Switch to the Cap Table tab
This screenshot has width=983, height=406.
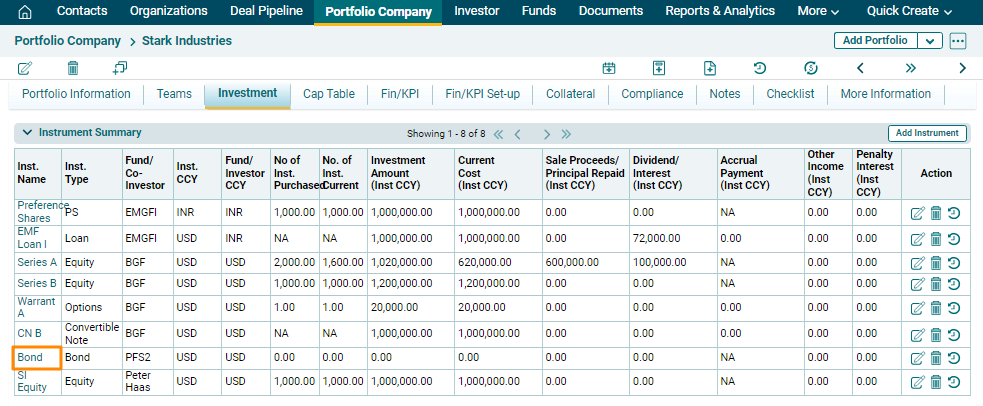(329, 94)
